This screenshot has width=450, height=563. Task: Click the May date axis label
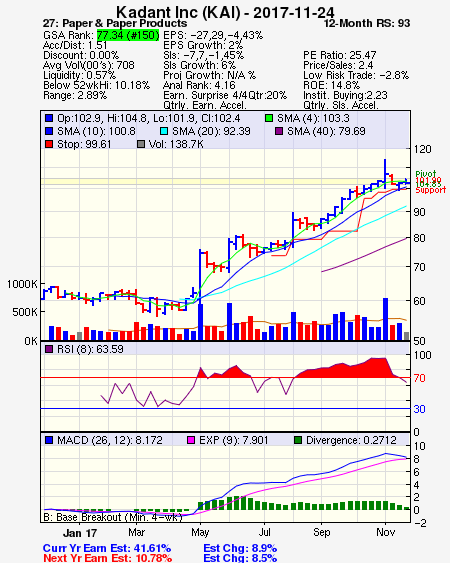pyautogui.click(x=200, y=532)
